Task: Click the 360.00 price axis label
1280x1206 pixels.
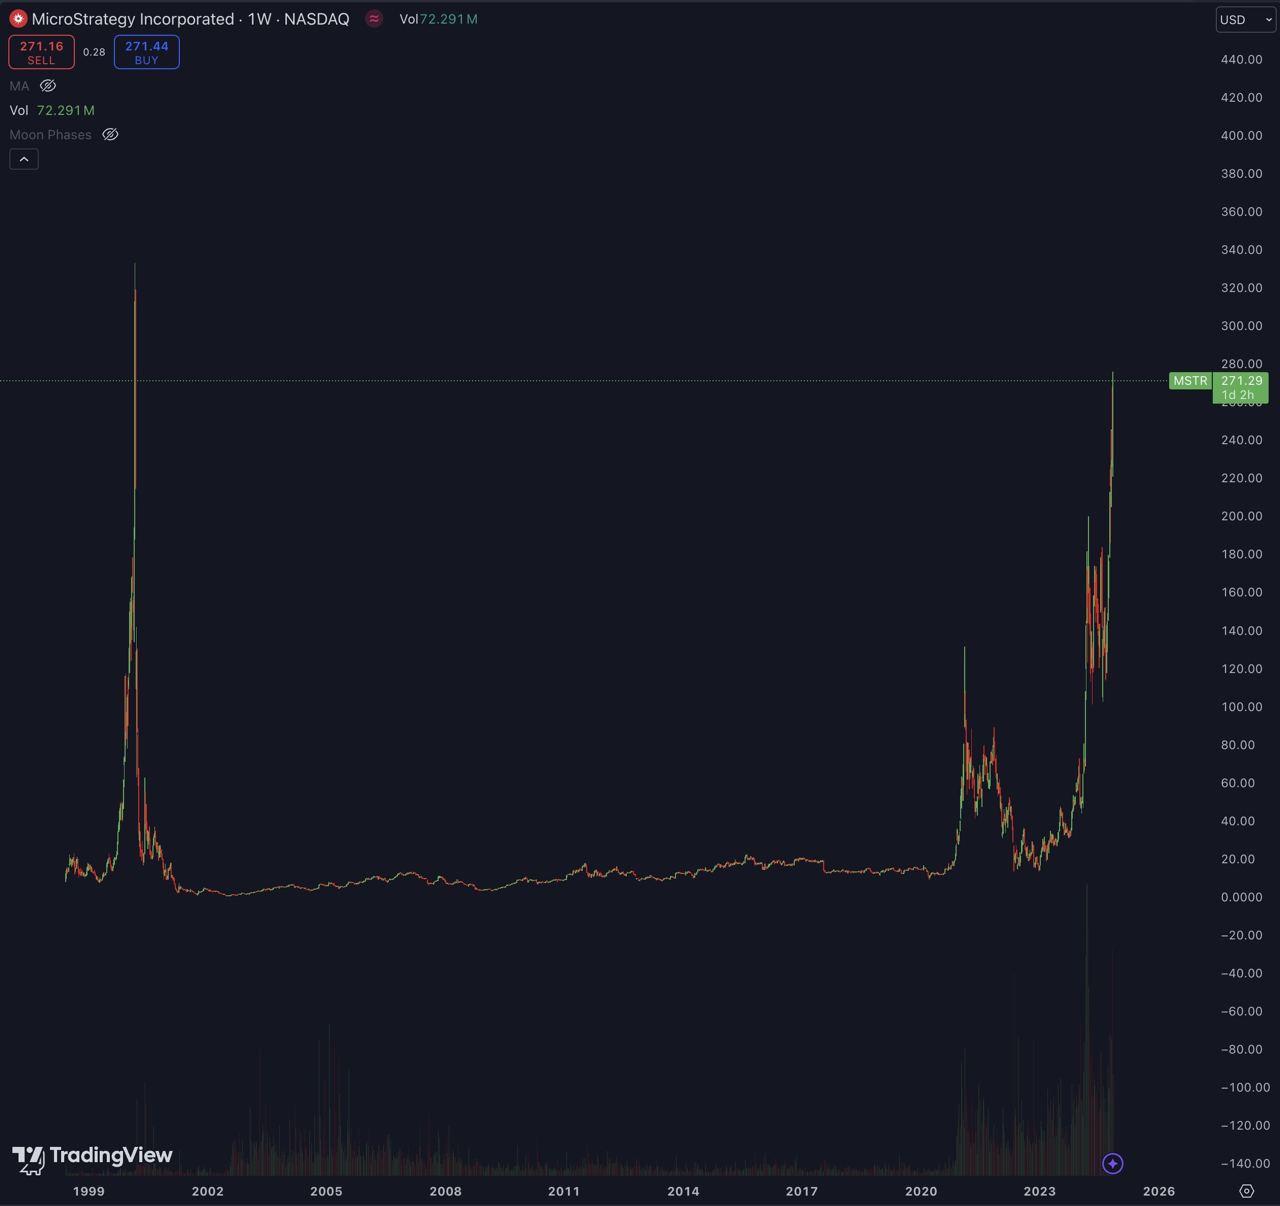Action: coord(1241,212)
